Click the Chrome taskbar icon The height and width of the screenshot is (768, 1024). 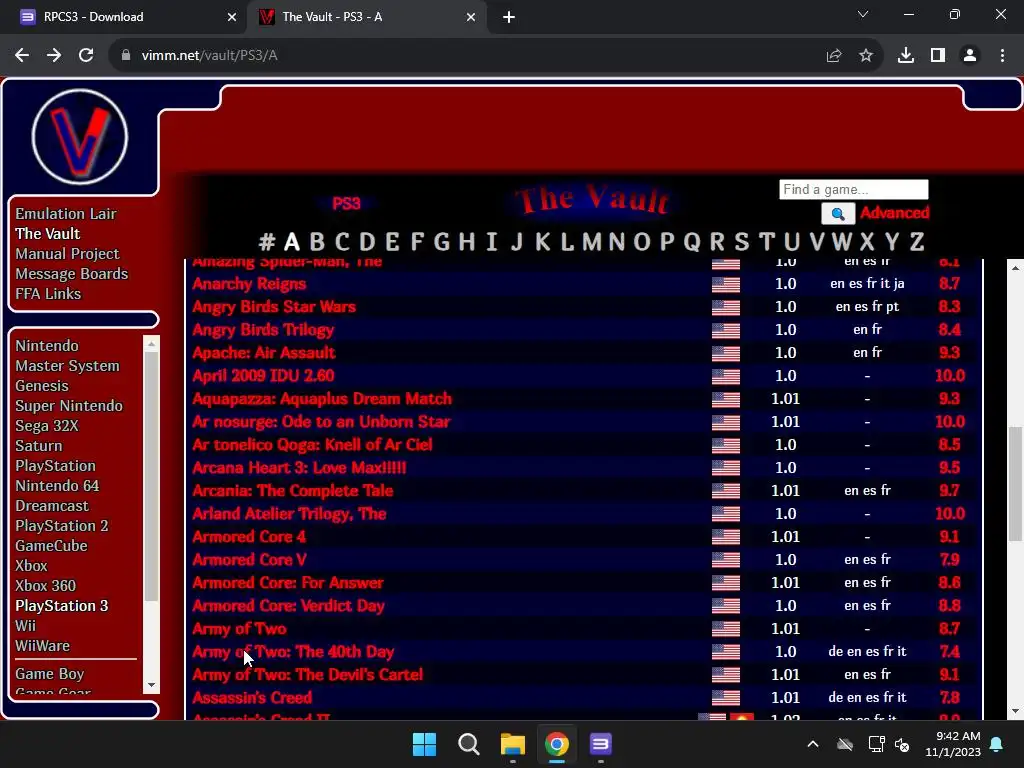coord(557,744)
